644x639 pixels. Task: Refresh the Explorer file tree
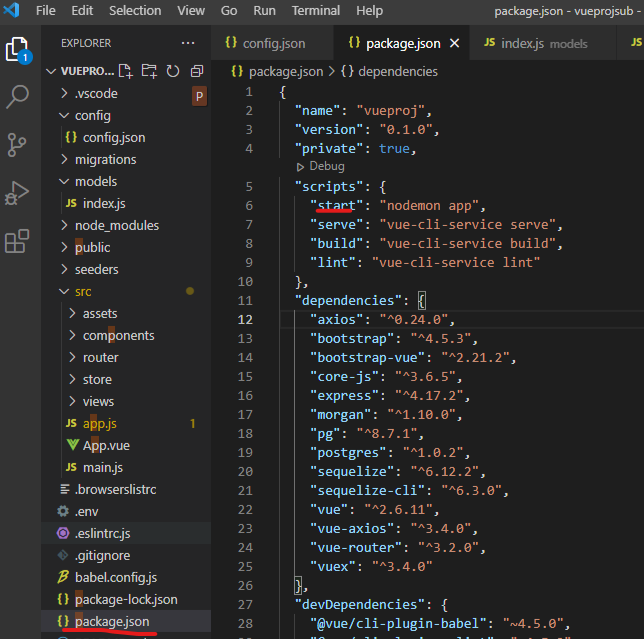[173, 71]
